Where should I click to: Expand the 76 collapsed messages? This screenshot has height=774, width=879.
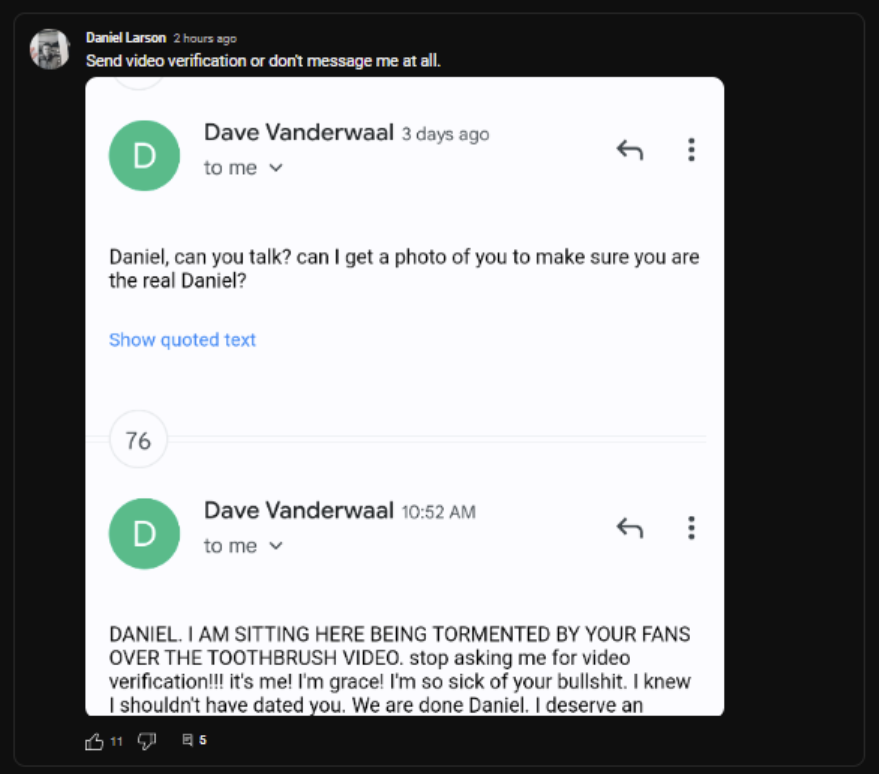coord(138,440)
